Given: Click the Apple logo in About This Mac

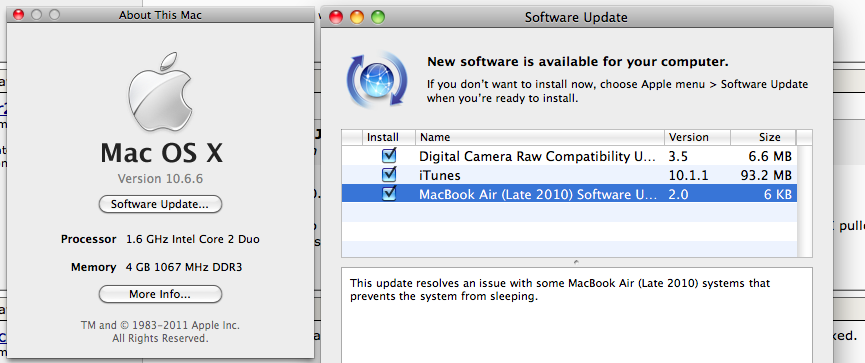Looking at the screenshot, I should point(160,92).
